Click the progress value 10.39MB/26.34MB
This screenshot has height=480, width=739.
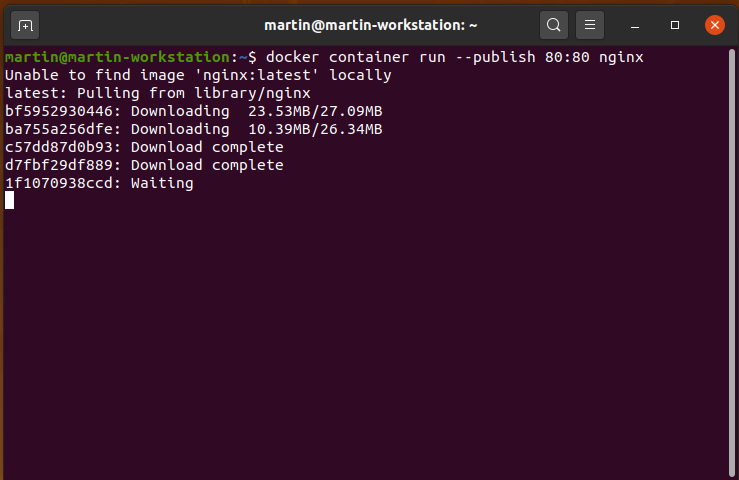[x=315, y=129]
